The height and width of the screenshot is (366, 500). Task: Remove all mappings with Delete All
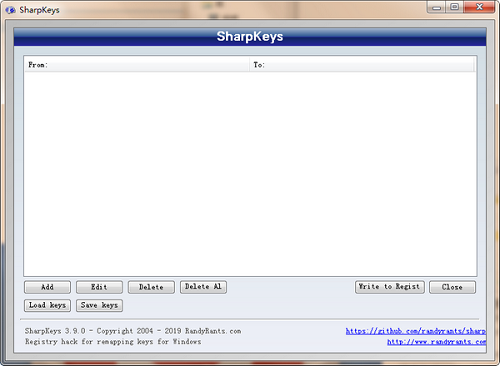203,287
